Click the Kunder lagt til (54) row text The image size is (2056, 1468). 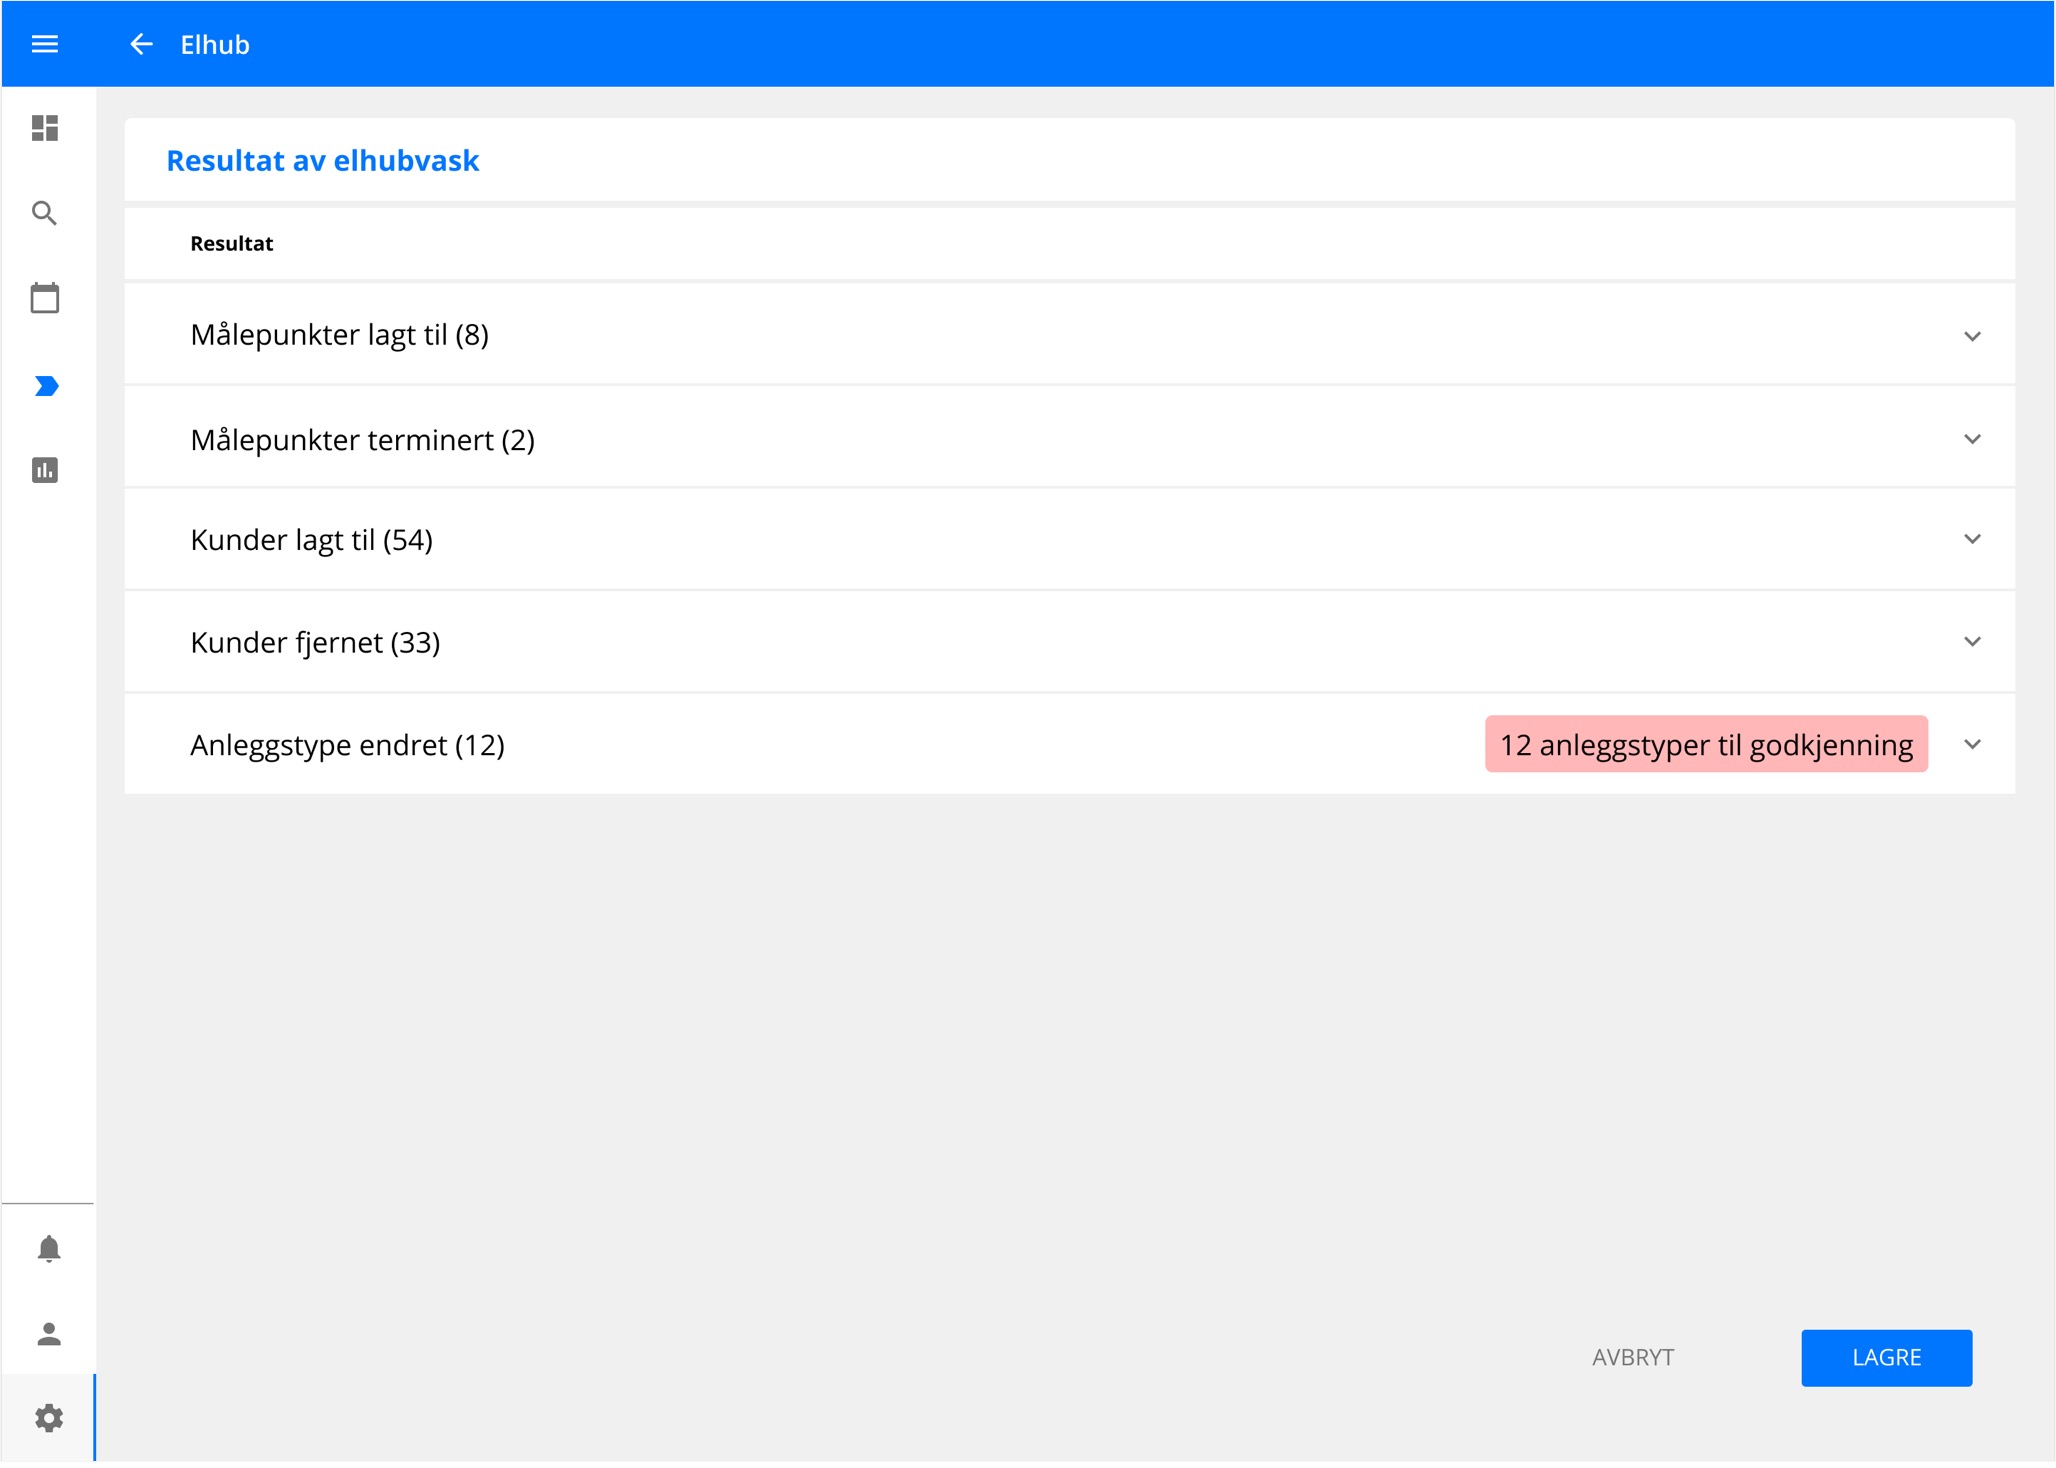pos(311,540)
